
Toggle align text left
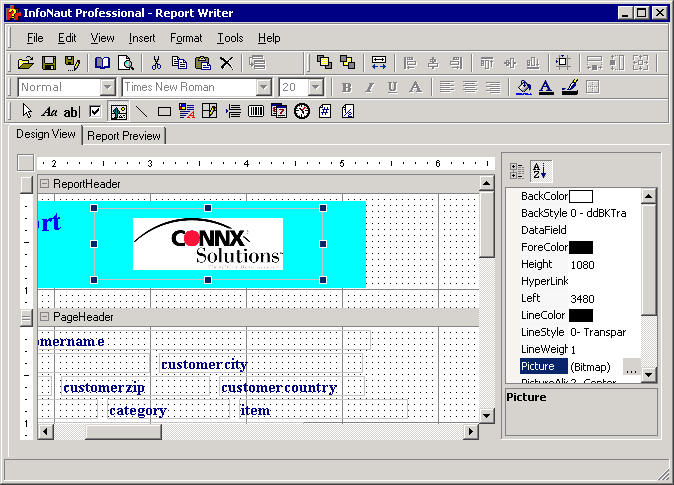point(447,87)
